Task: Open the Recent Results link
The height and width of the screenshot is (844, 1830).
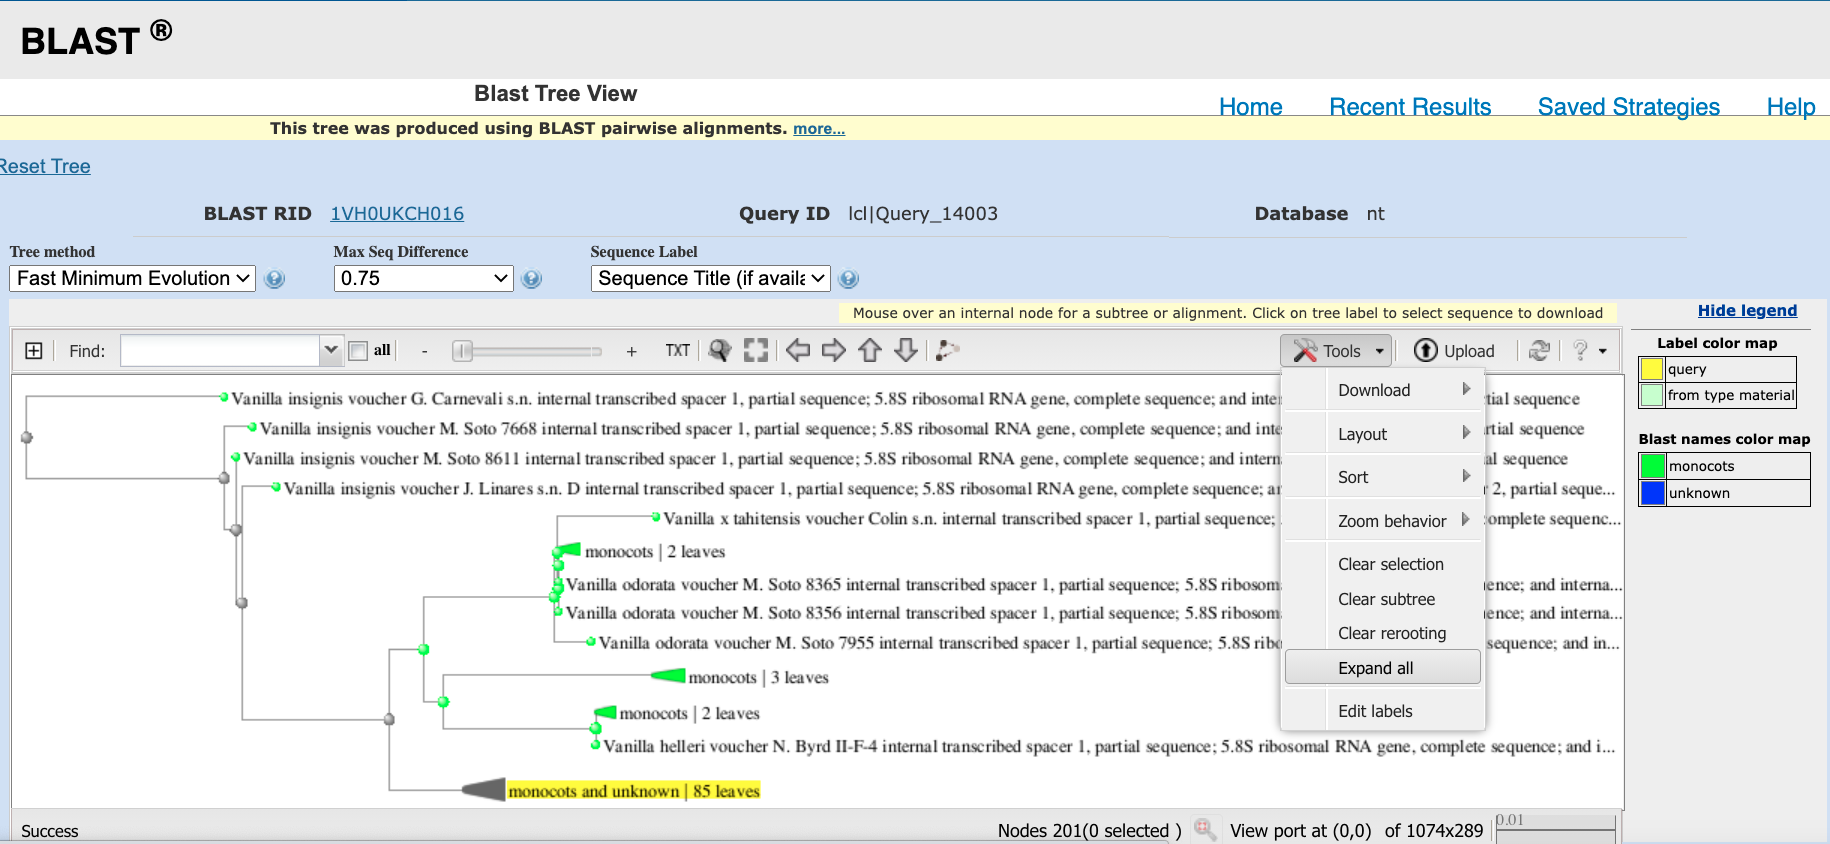Action: (x=1410, y=107)
